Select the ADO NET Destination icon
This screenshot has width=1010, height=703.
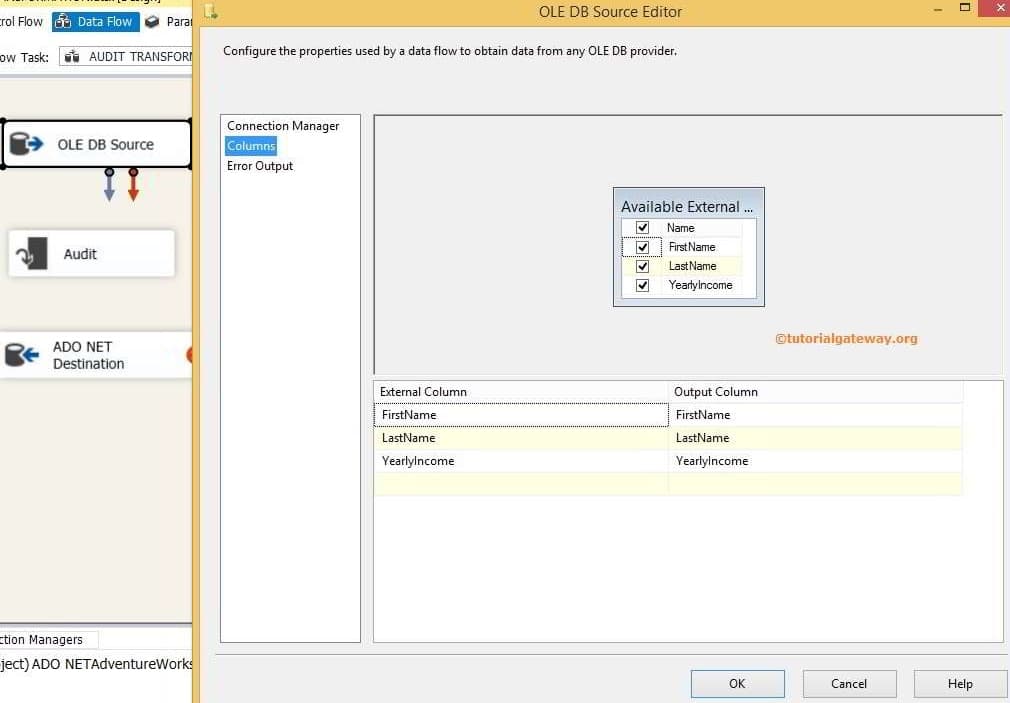(x=21, y=353)
